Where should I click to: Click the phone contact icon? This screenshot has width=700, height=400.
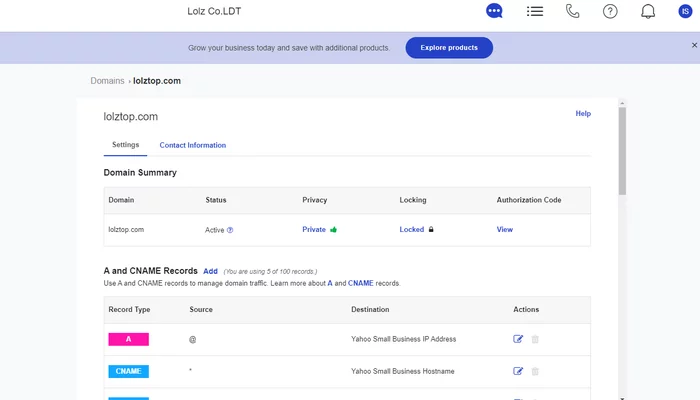pyautogui.click(x=572, y=11)
